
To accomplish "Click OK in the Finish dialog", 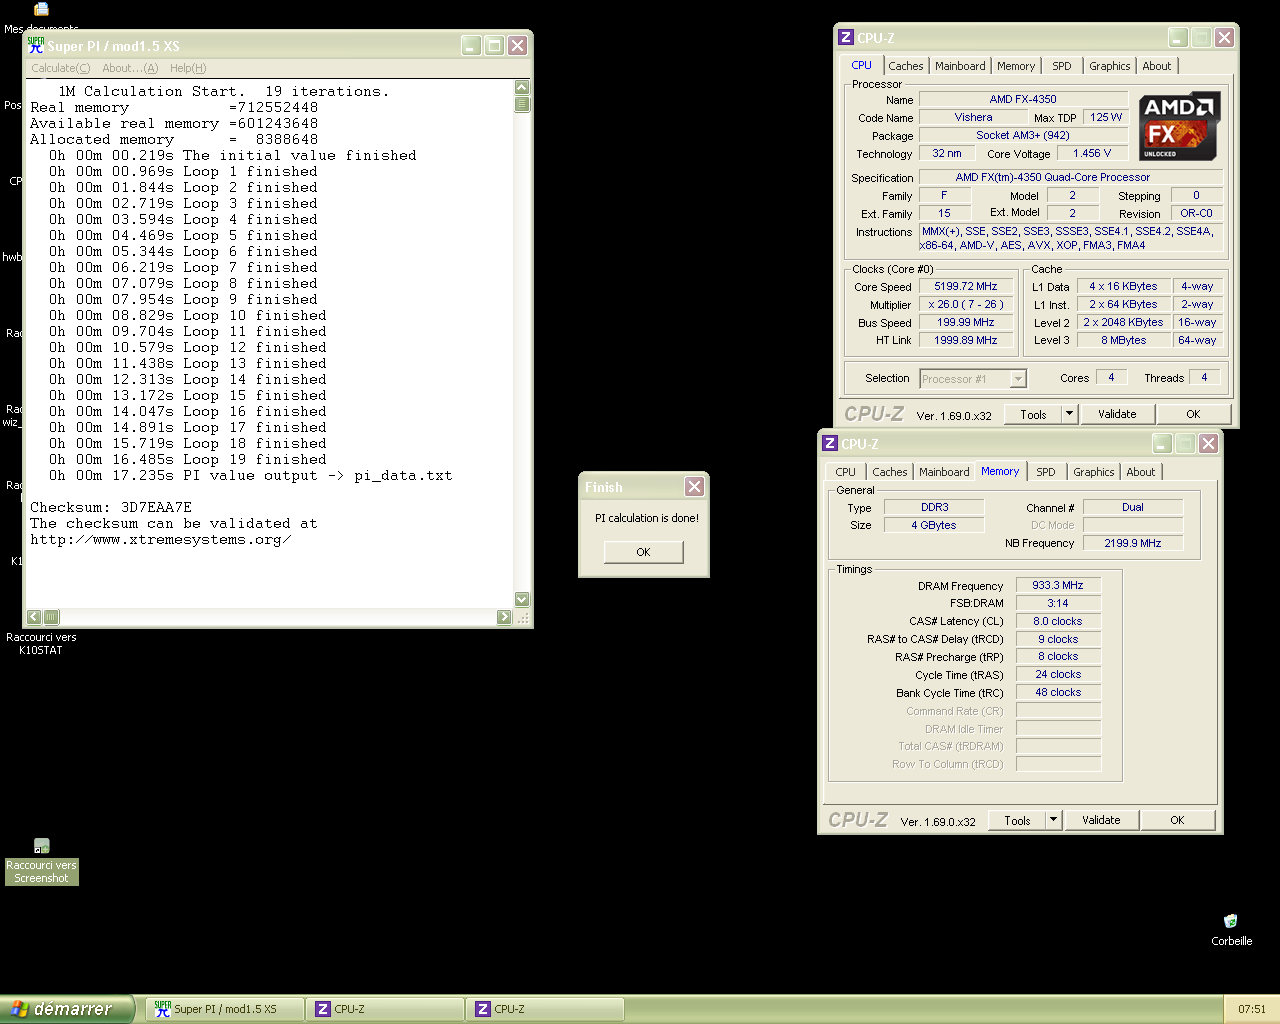I will pyautogui.click(x=644, y=552).
